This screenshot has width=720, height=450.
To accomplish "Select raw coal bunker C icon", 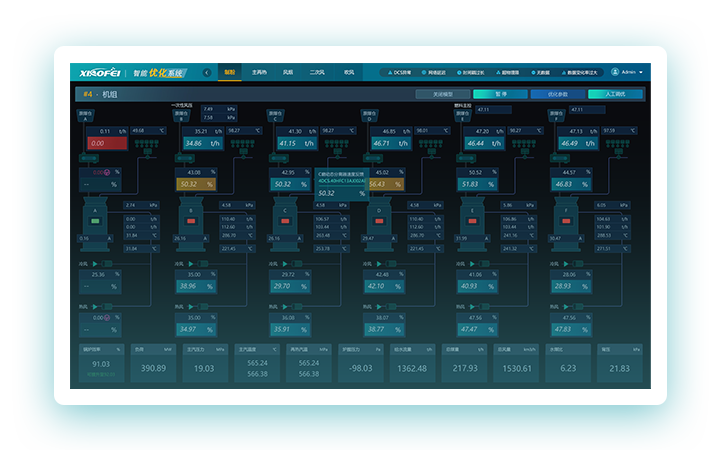I will 275,115.
